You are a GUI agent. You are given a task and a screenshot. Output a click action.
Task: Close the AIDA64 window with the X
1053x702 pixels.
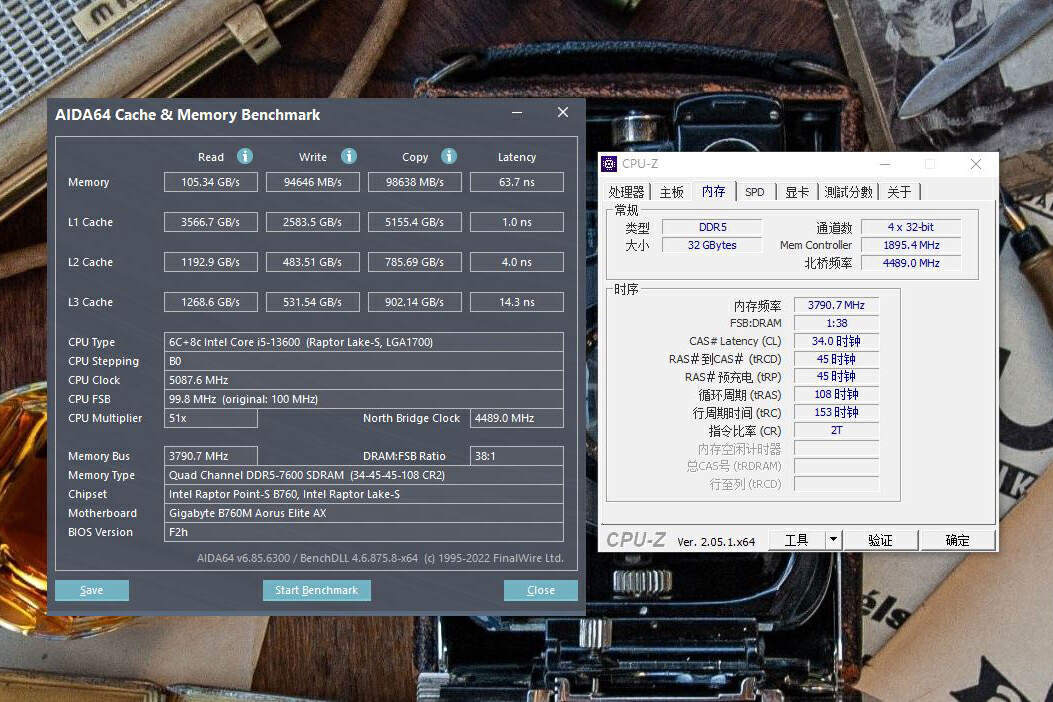(x=563, y=112)
